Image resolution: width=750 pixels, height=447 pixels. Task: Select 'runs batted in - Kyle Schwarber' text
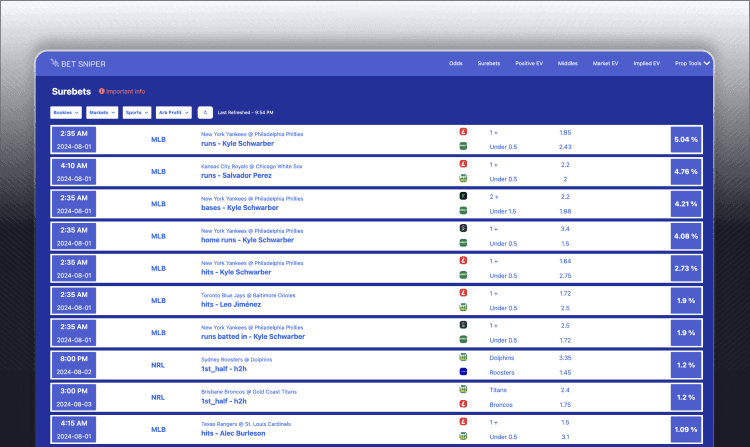(253, 337)
